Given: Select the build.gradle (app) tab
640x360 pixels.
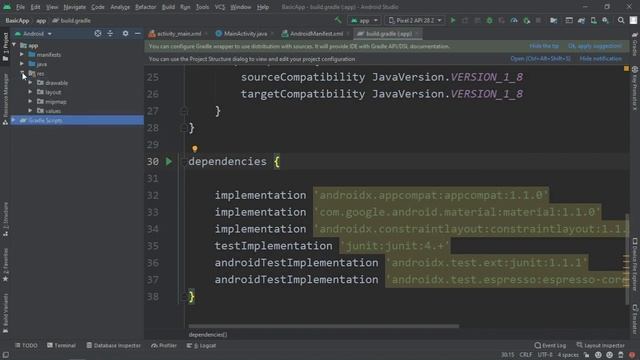Looking at the screenshot, I should [388, 33].
